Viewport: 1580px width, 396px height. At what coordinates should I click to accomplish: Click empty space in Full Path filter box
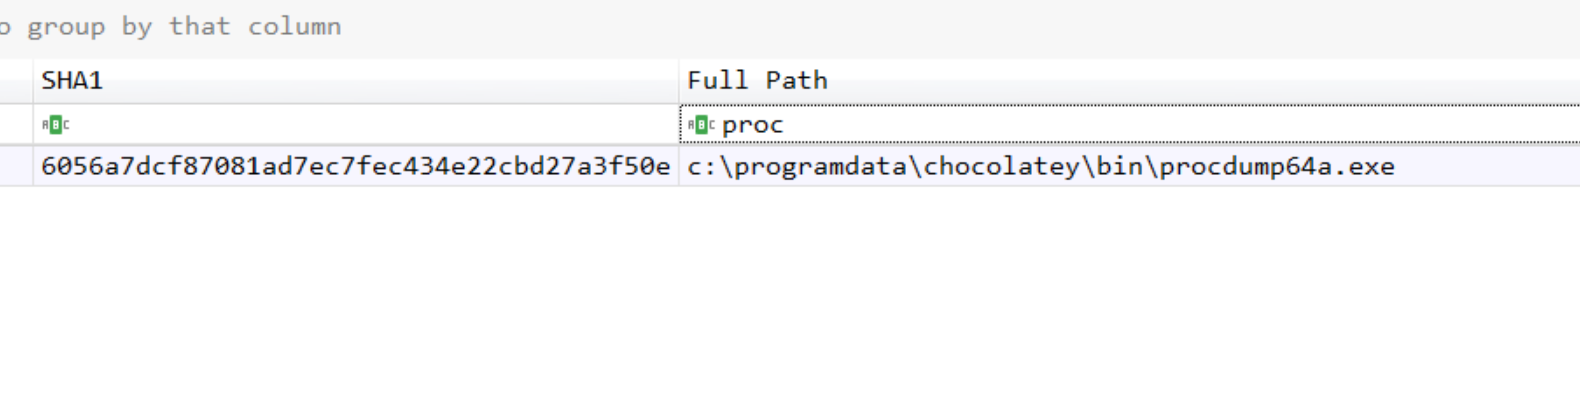point(1180,125)
